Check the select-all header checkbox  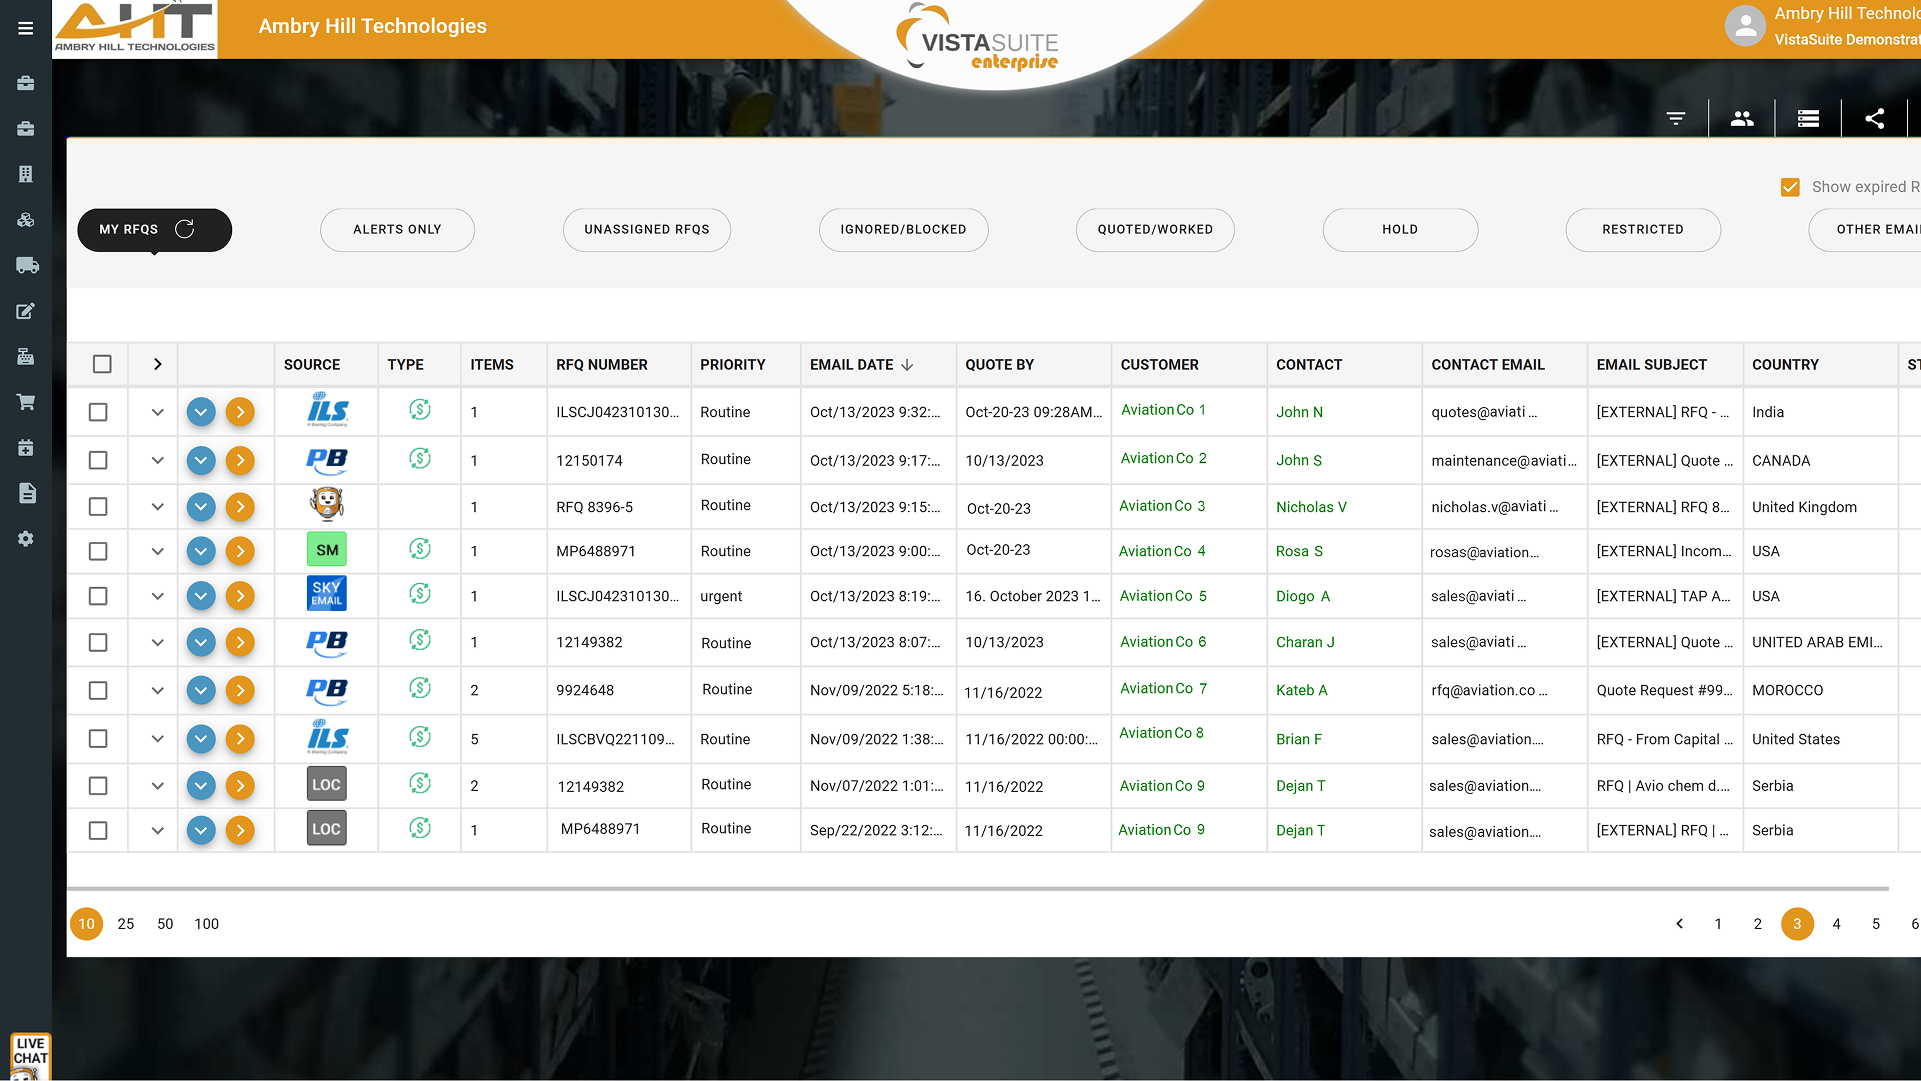click(x=102, y=364)
